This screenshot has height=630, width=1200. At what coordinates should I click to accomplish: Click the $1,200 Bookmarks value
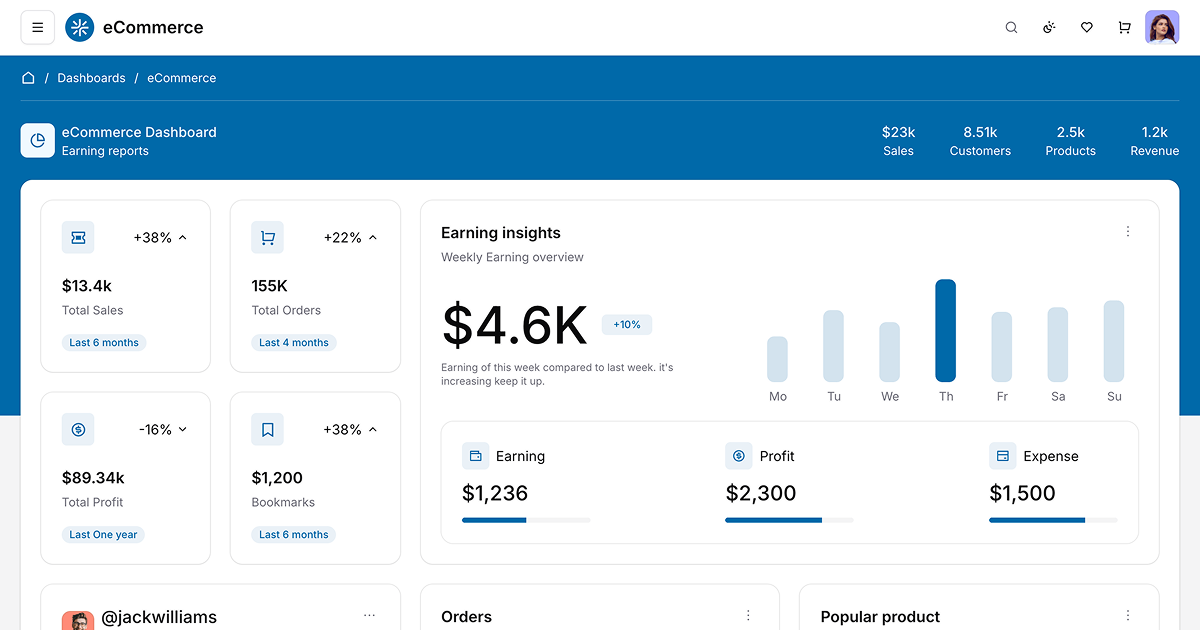click(277, 478)
